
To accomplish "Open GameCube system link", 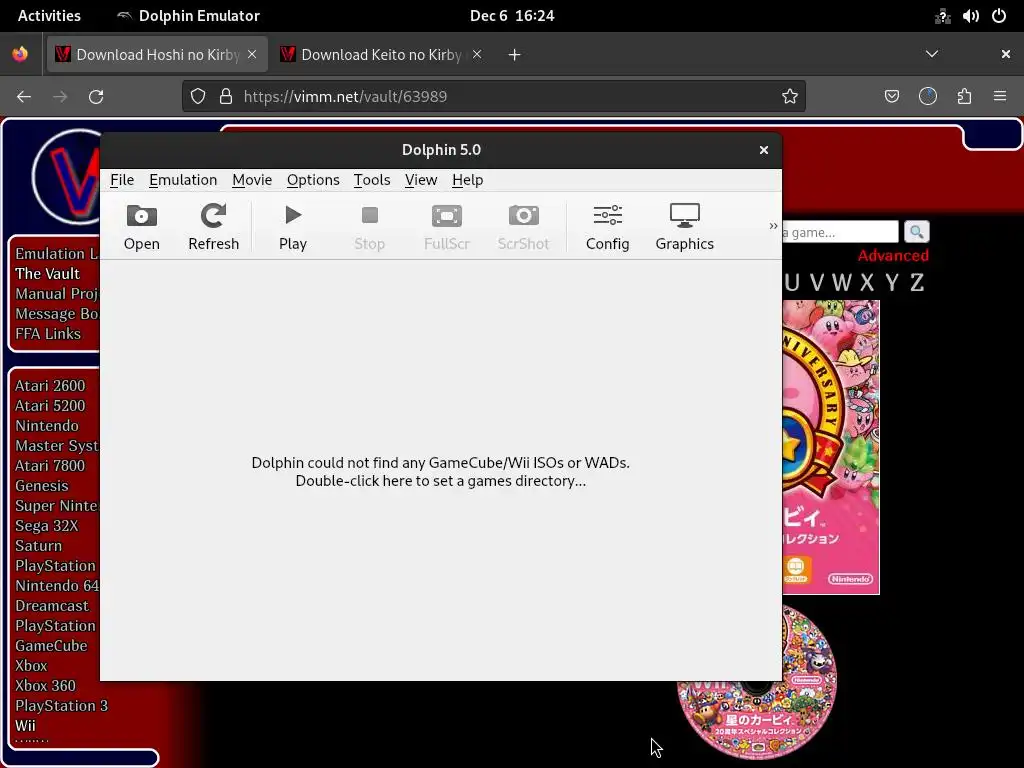I will (x=50, y=645).
